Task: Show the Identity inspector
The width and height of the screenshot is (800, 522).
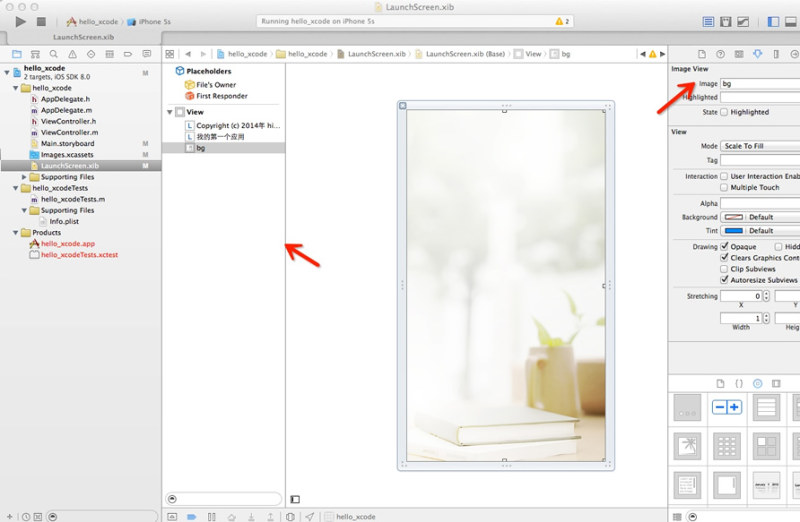Action: [x=739, y=54]
